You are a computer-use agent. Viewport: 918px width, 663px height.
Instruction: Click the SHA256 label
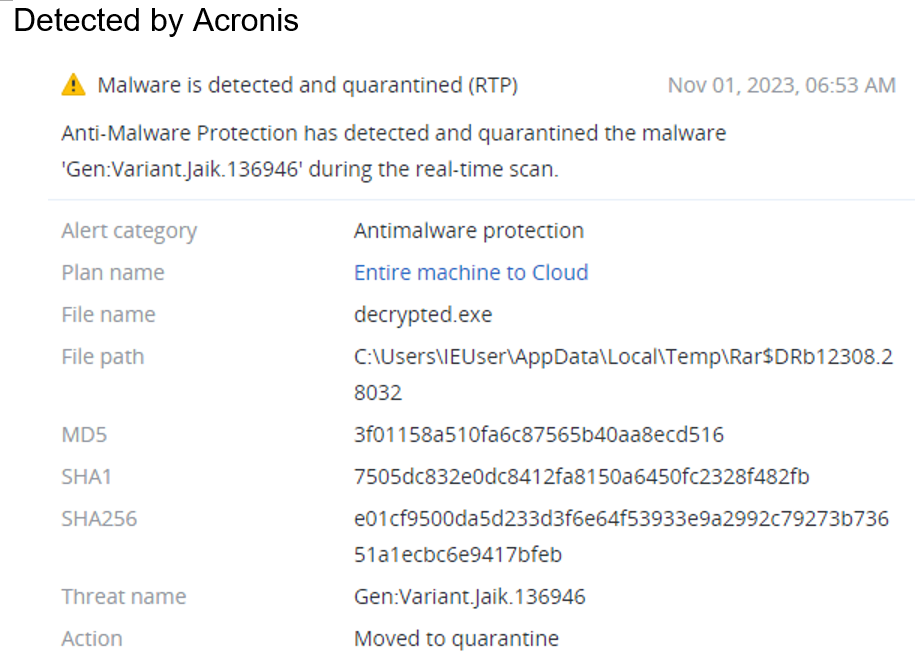click(99, 519)
